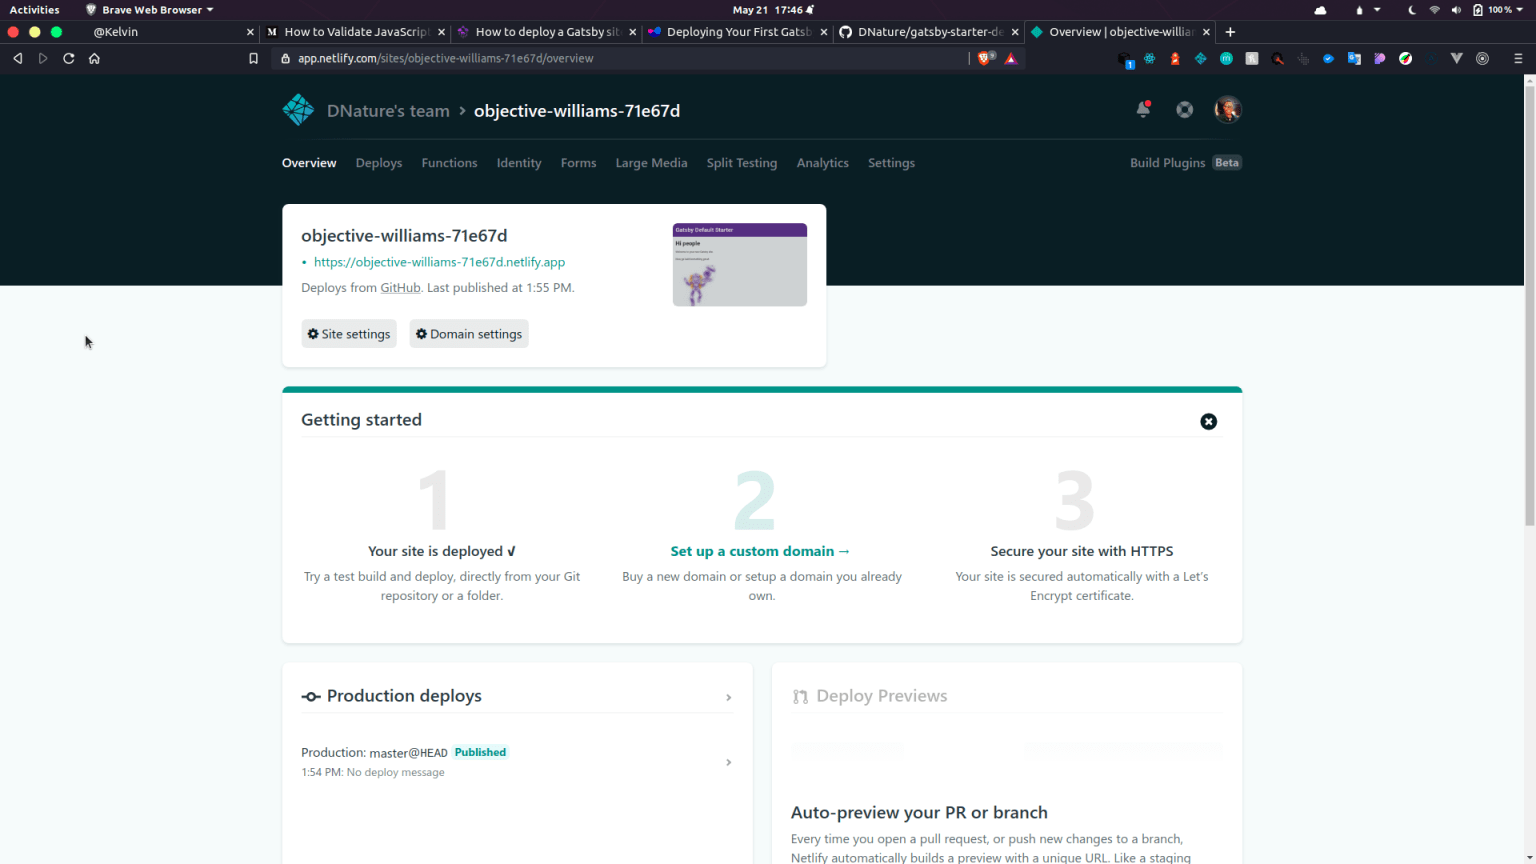Click the gray square extension icon
1536x864 pixels.
point(1252,58)
